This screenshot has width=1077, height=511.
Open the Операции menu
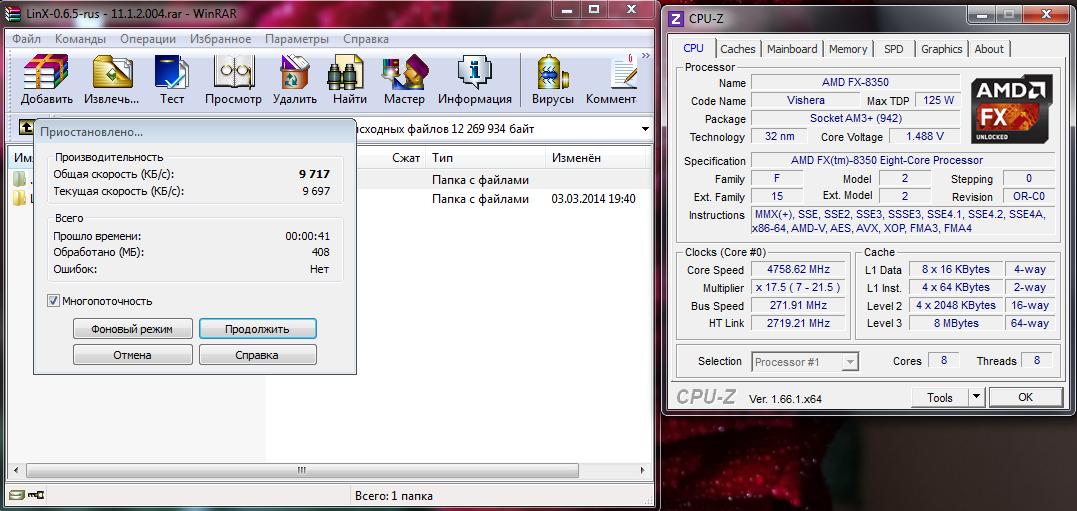(148, 39)
